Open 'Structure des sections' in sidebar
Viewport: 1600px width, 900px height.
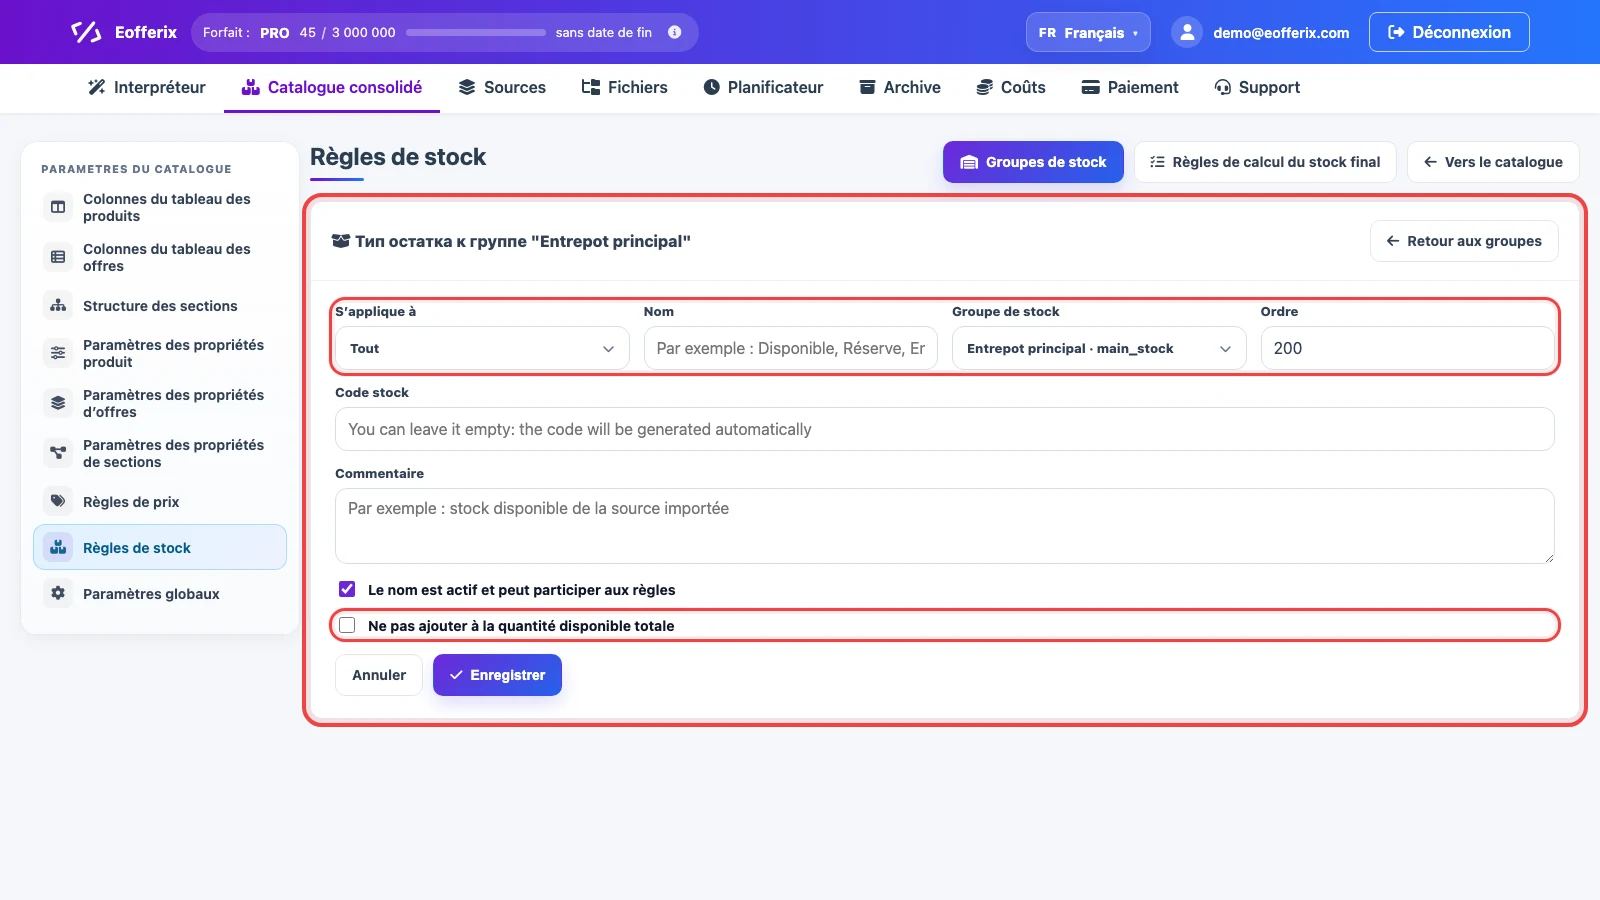tap(160, 306)
